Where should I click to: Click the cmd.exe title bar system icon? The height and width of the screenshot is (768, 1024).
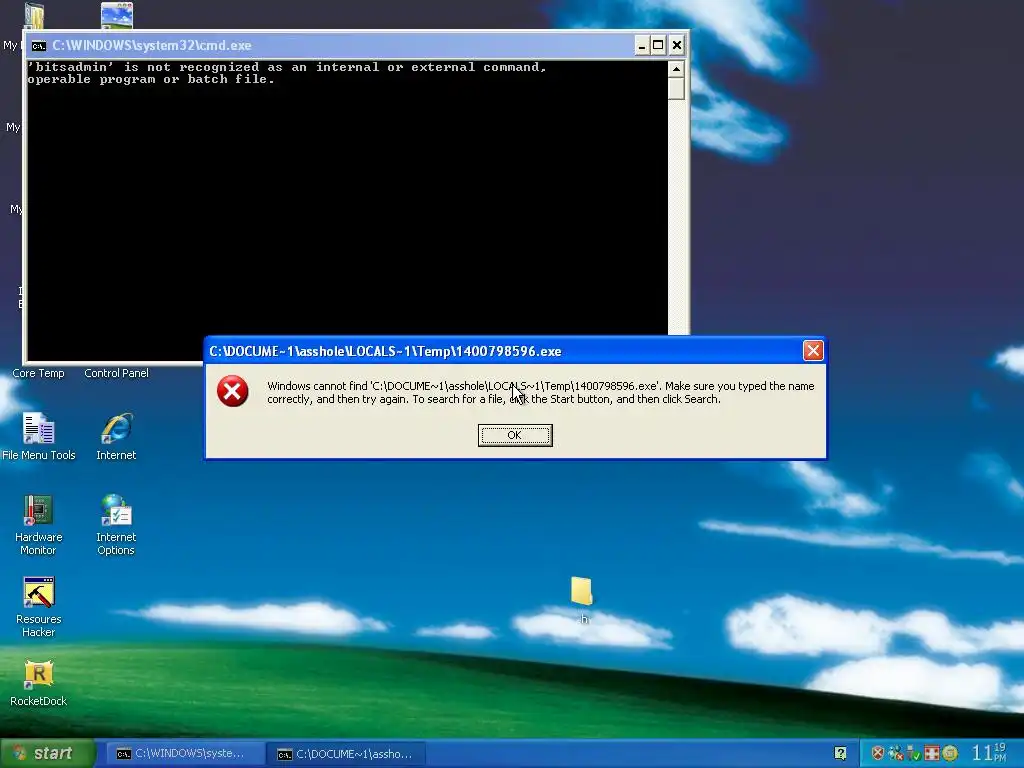pyautogui.click(x=39, y=46)
